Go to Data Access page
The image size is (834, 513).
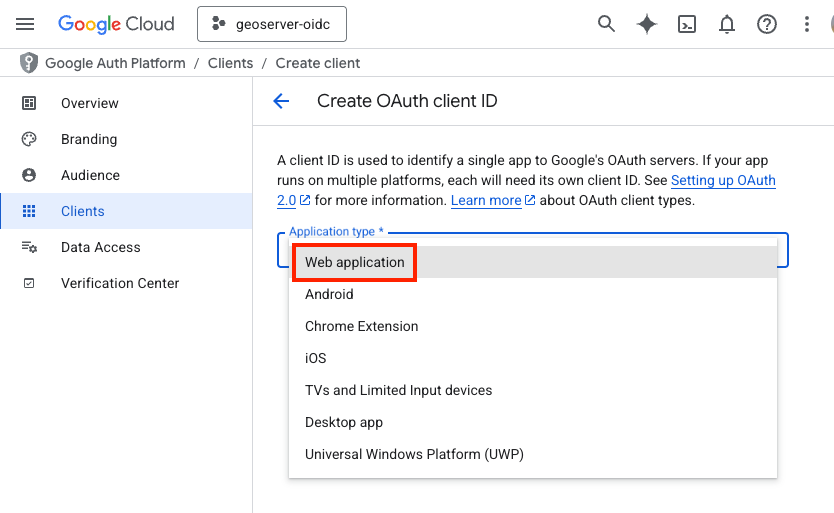[100, 247]
